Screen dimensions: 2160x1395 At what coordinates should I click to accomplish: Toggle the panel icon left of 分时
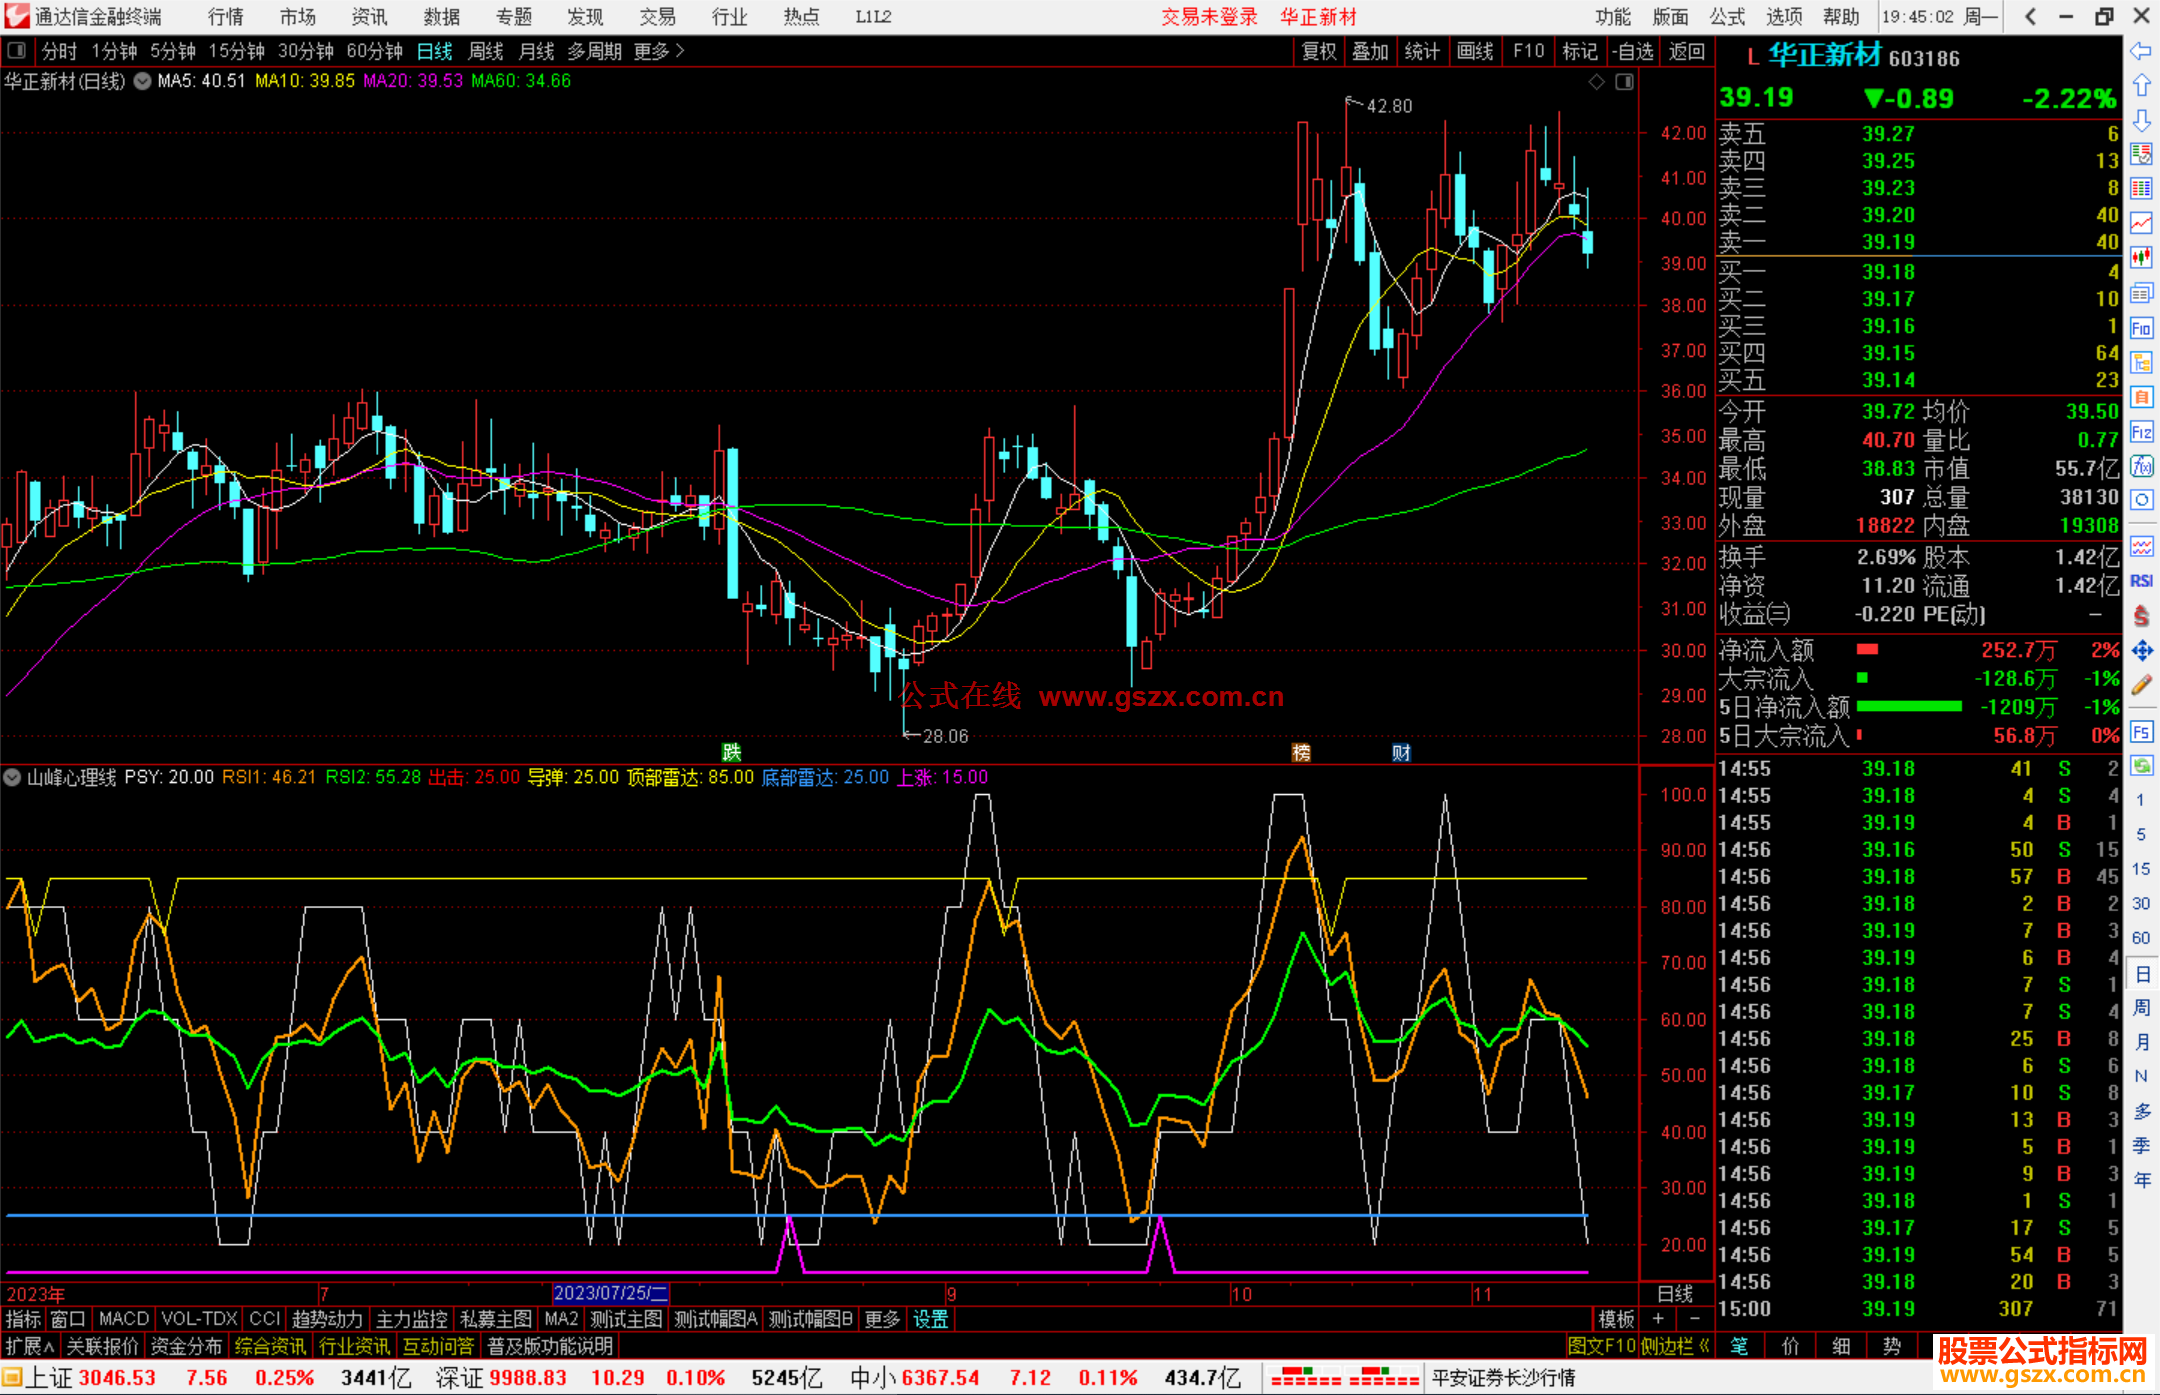(17, 51)
